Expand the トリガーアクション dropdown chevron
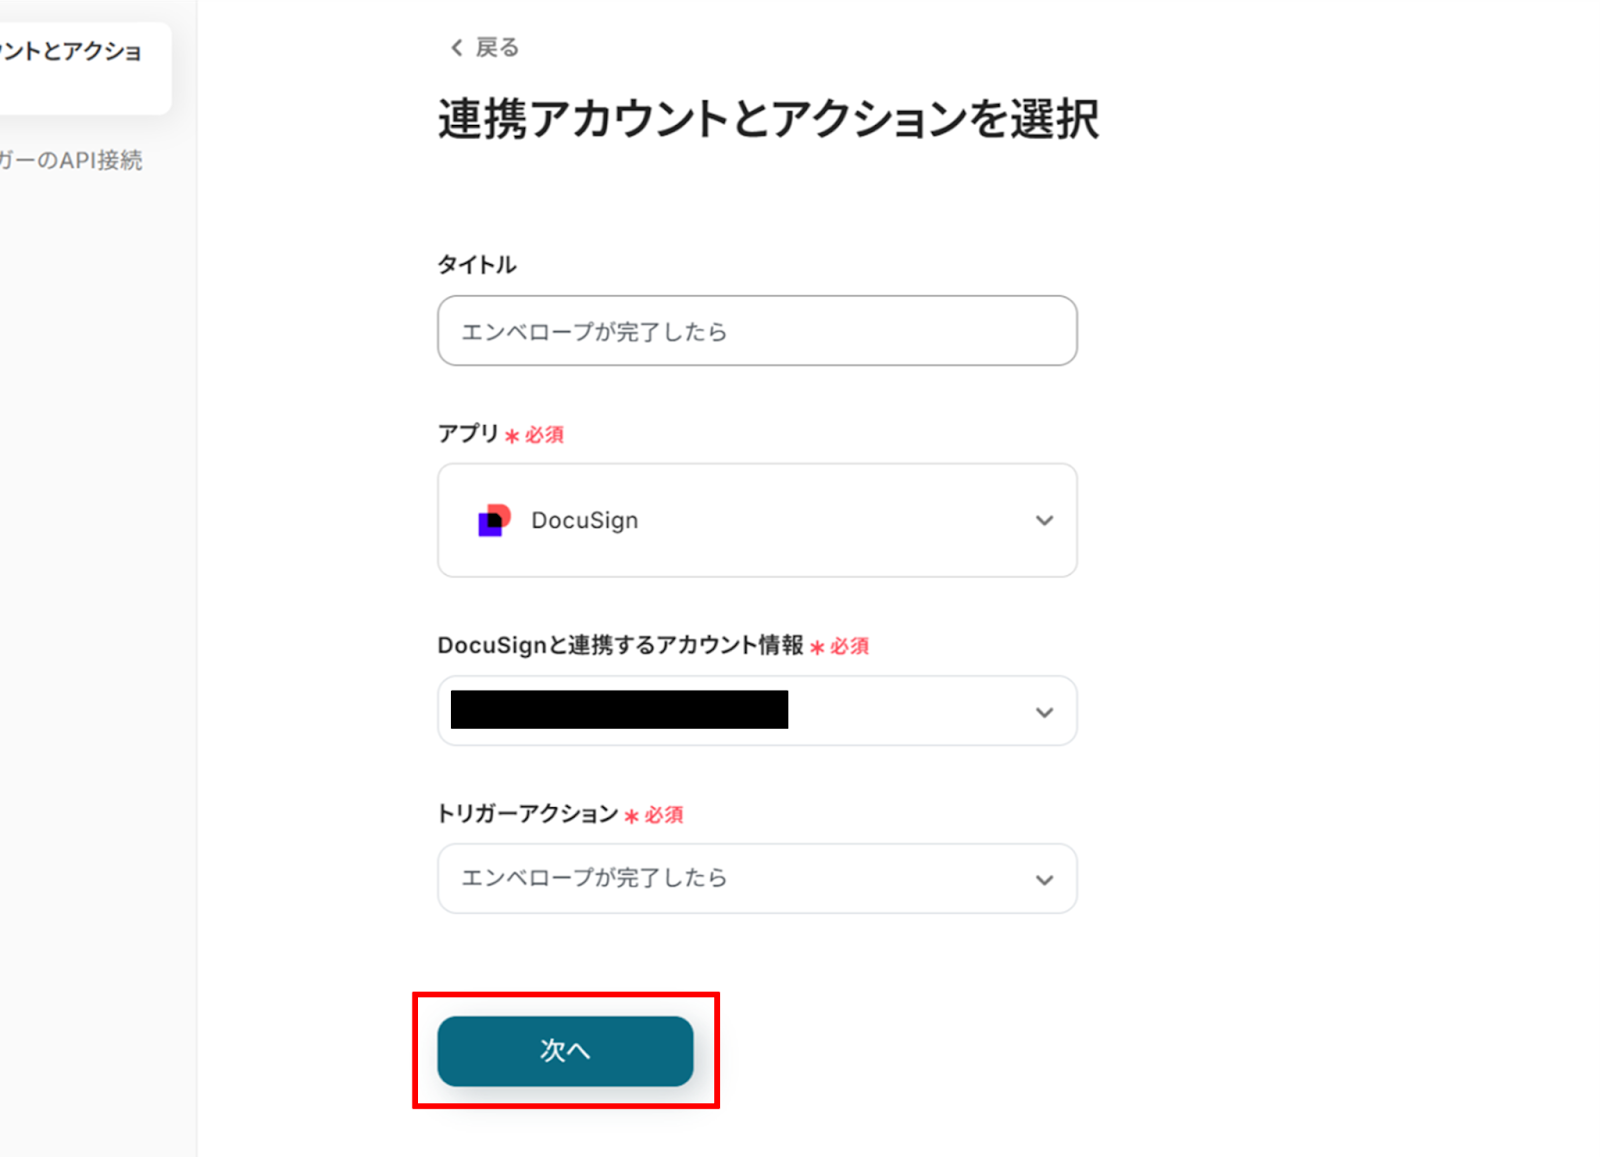The image size is (1600, 1157). (x=1044, y=880)
